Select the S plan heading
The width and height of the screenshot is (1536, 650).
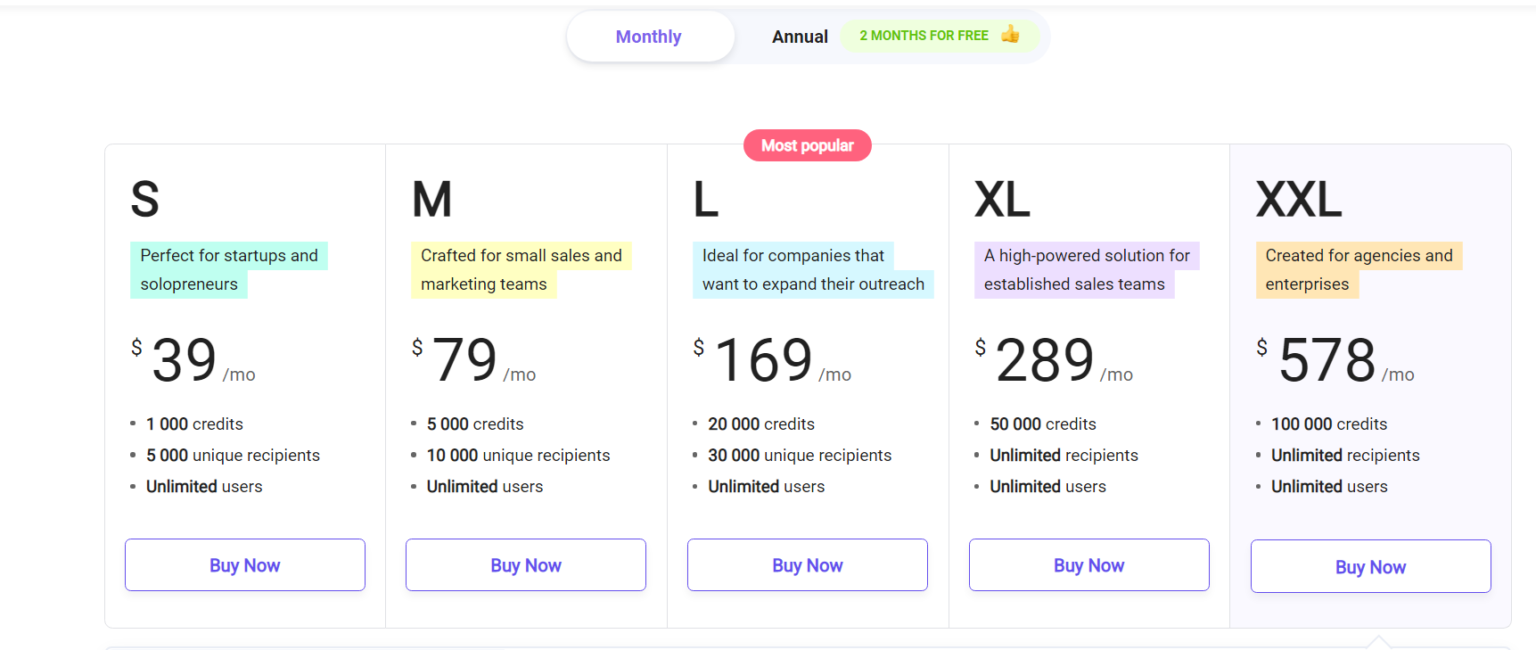(x=144, y=198)
